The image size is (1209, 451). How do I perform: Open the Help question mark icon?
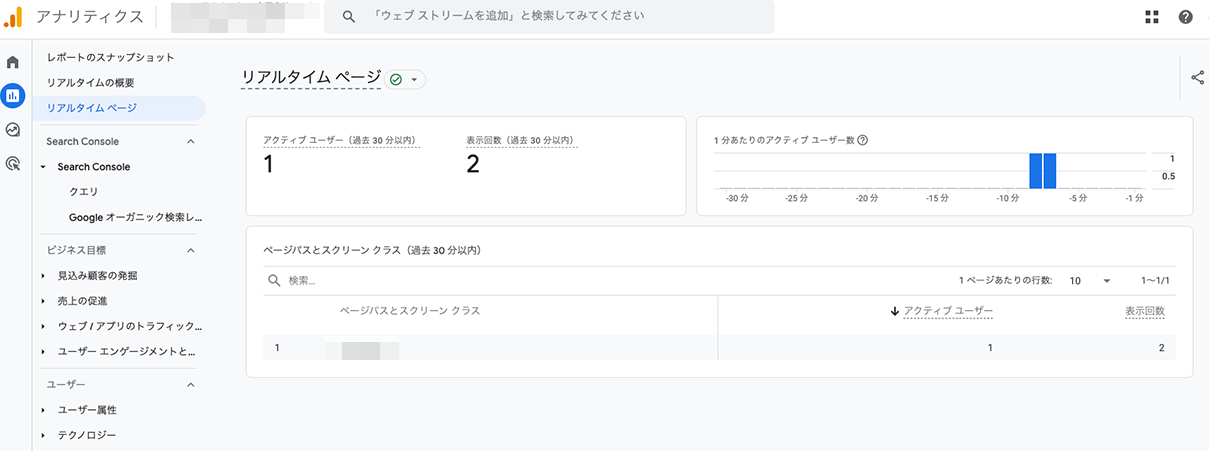pos(1186,17)
